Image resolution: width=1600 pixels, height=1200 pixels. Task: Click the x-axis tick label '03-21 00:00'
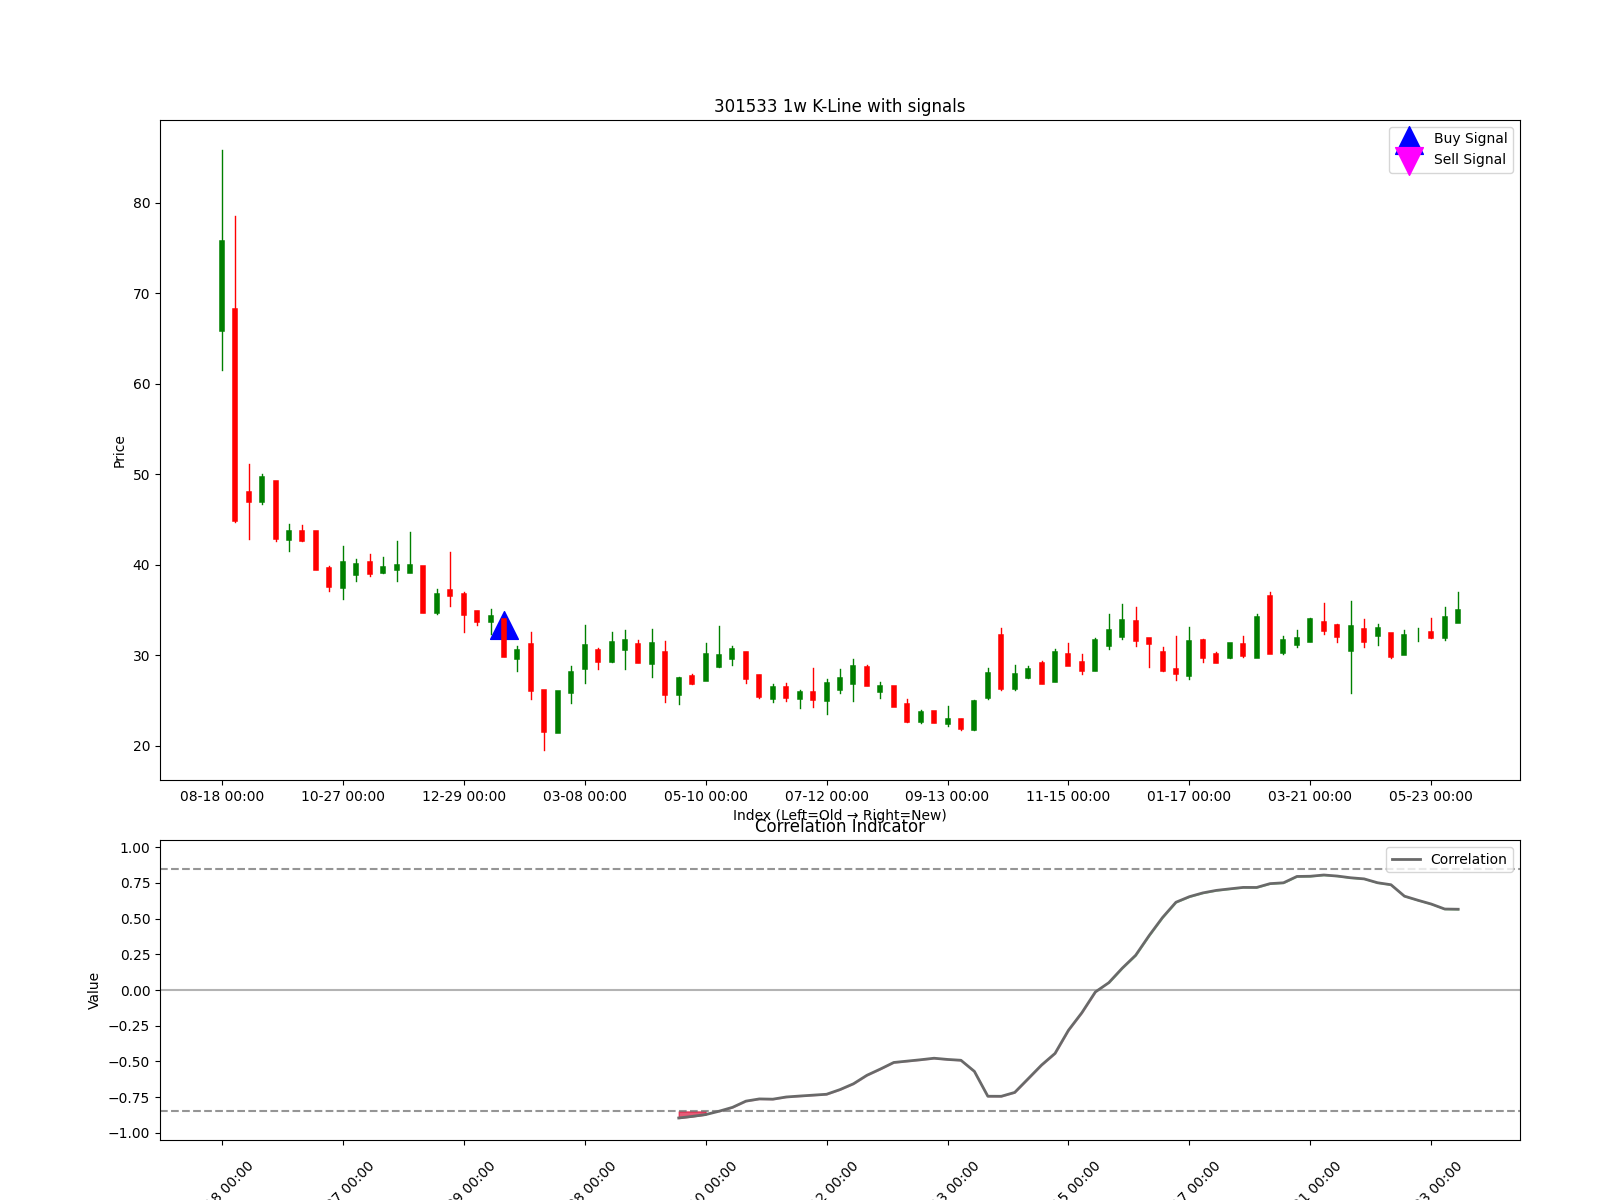coord(1310,796)
